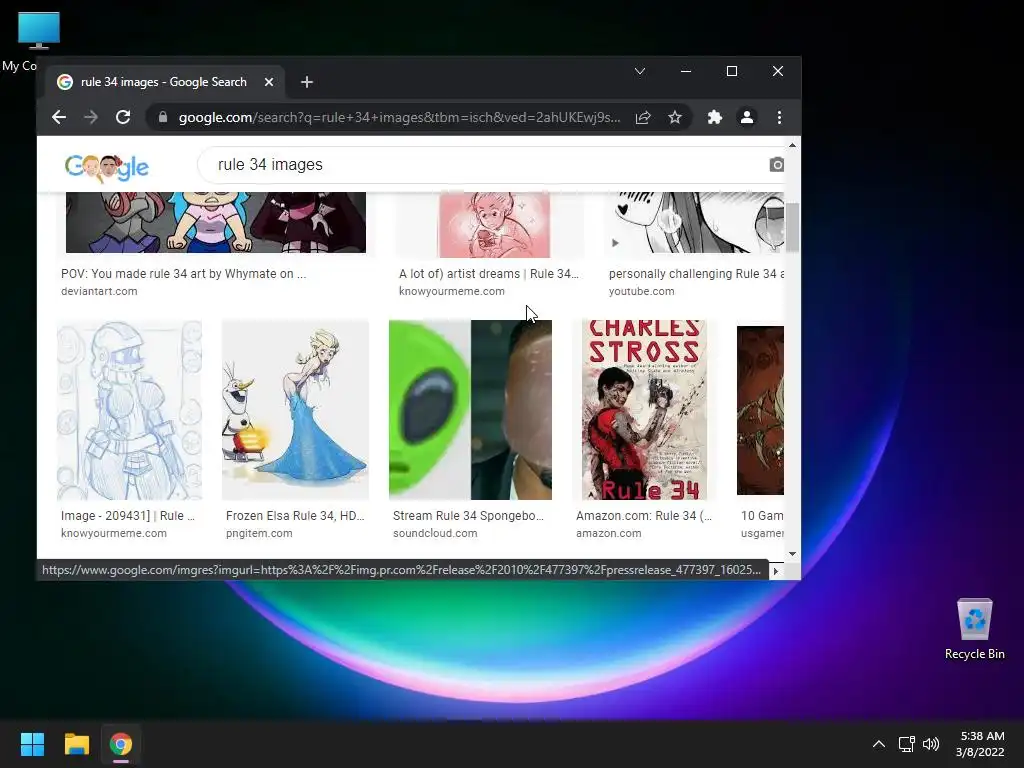Show hidden tray icons chevron
The width and height of the screenshot is (1024, 768).
tap(879, 744)
